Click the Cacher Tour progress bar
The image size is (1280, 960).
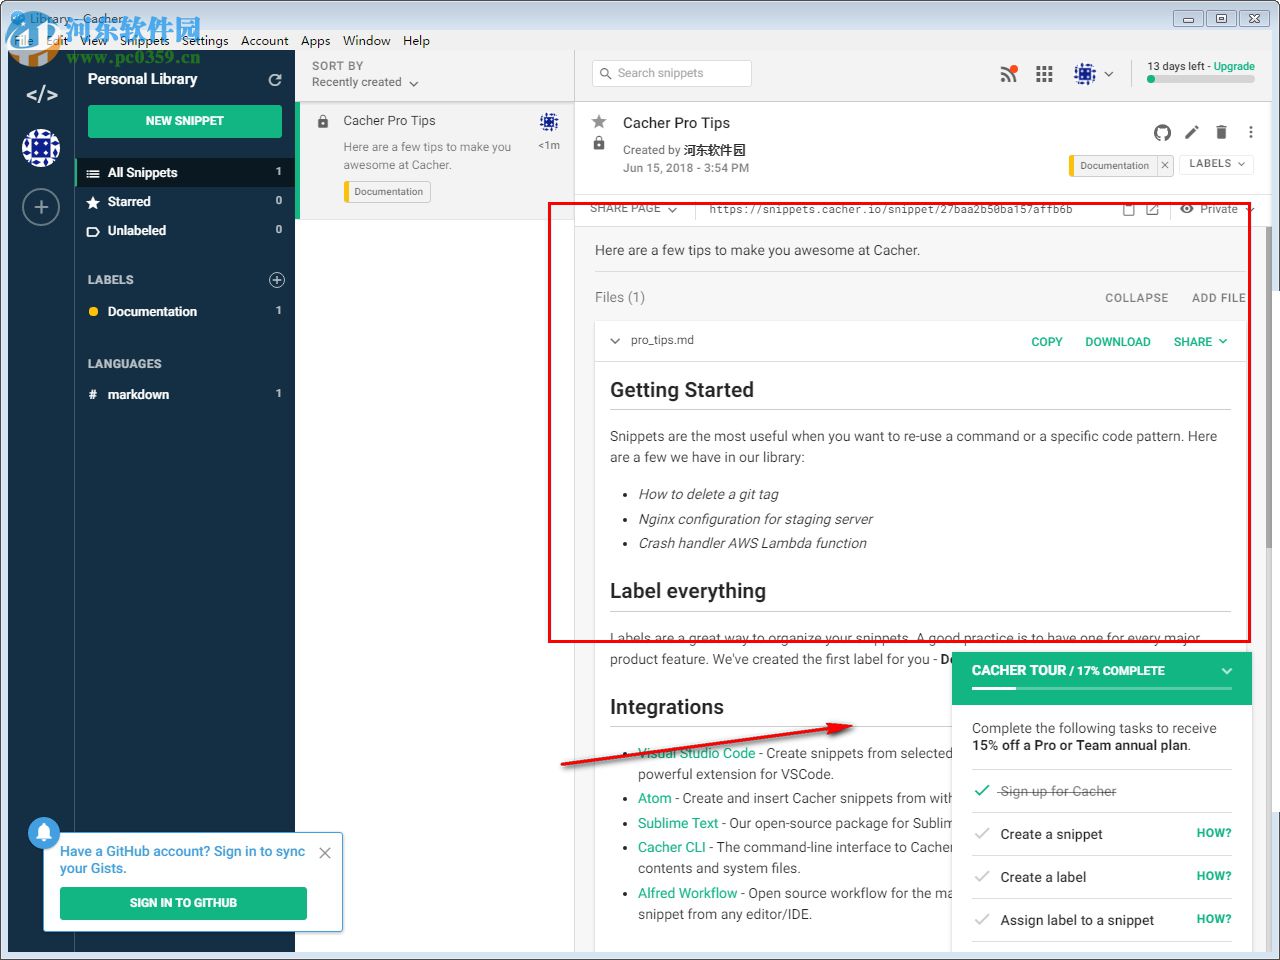click(x=1102, y=688)
